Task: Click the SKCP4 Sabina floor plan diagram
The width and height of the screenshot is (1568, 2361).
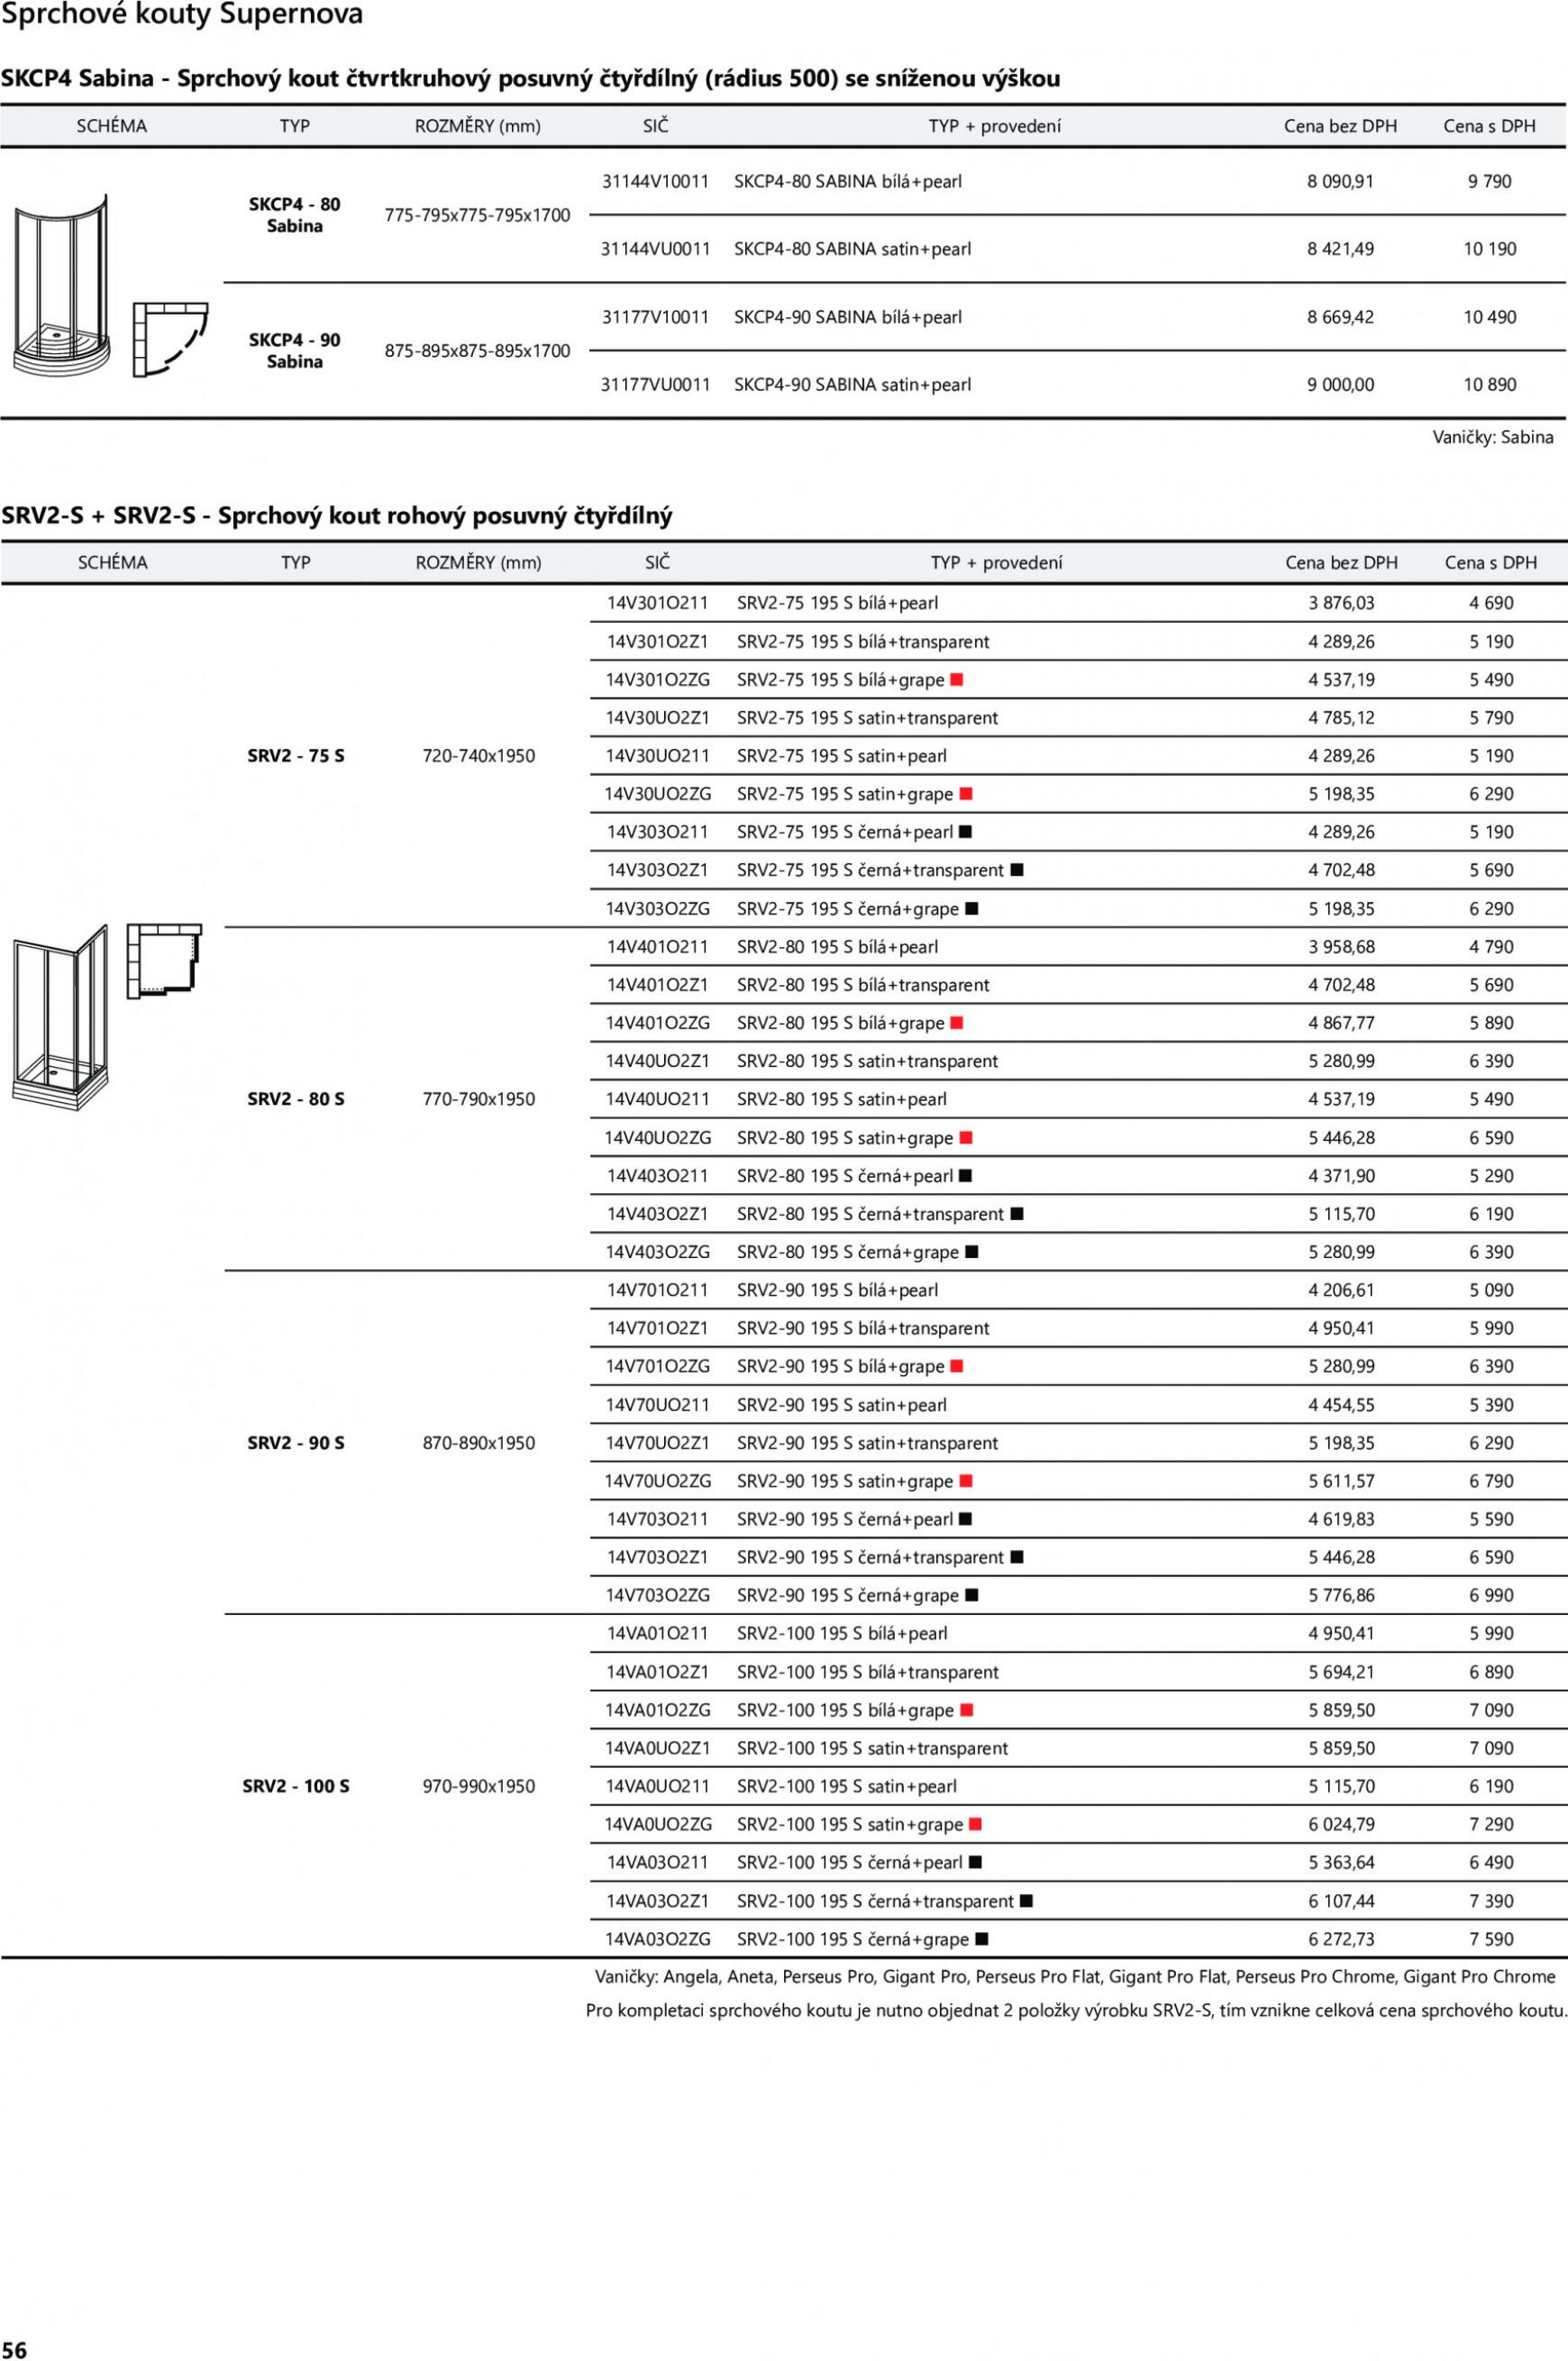Action: [170, 340]
